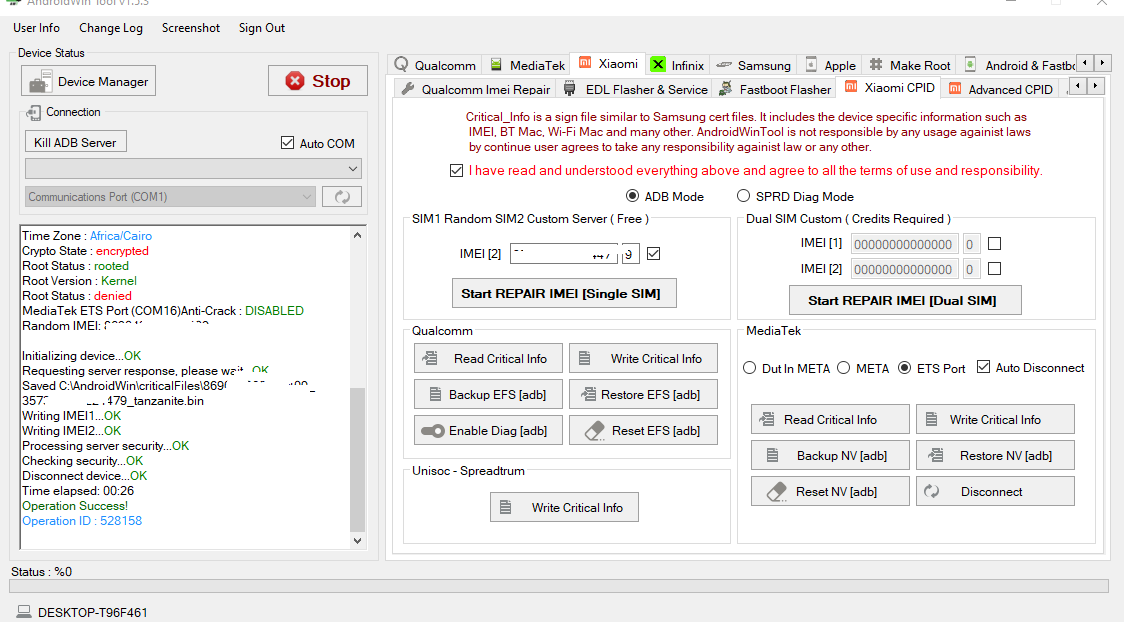Click Sign Out in the menu
Viewport: 1124px width, 622px height.
click(x=262, y=28)
